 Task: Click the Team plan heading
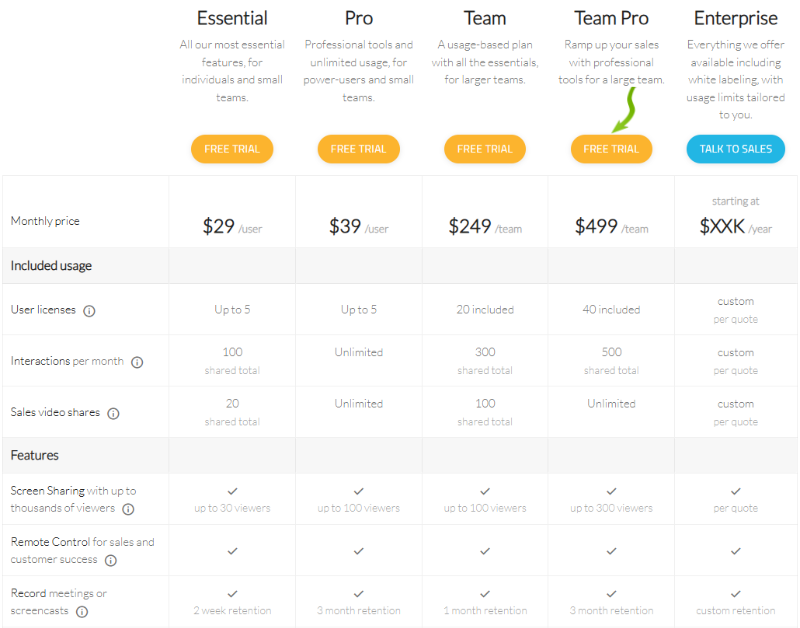[485, 18]
